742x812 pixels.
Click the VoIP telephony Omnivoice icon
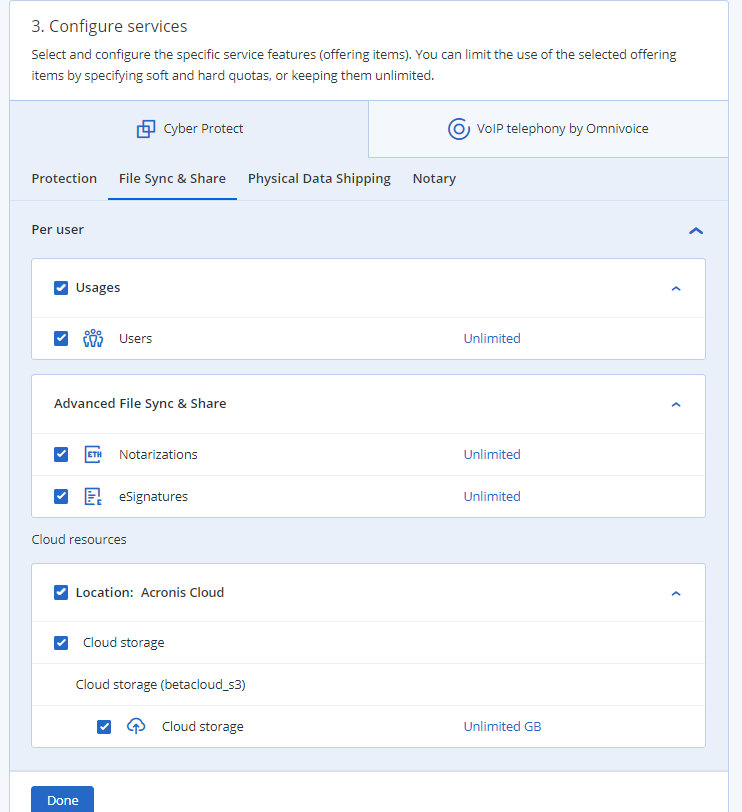click(458, 129)
